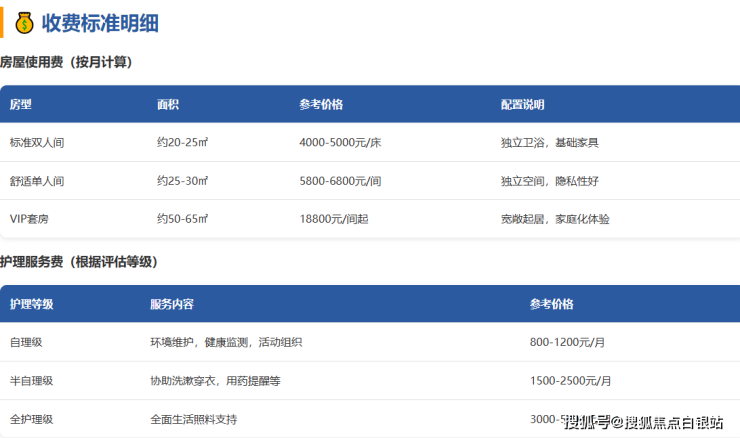
Task: Select the 标准双人间 row label
Action: click(37, 143)
